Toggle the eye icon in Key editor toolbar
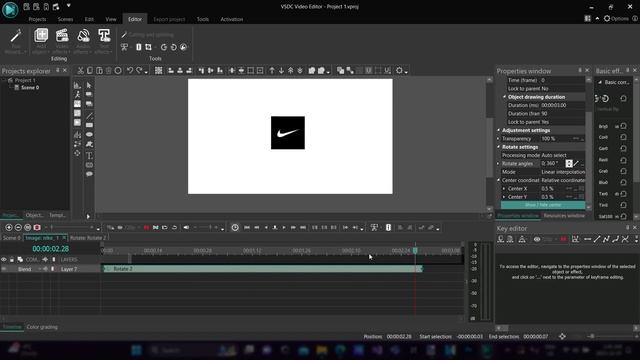 point(537,239)
